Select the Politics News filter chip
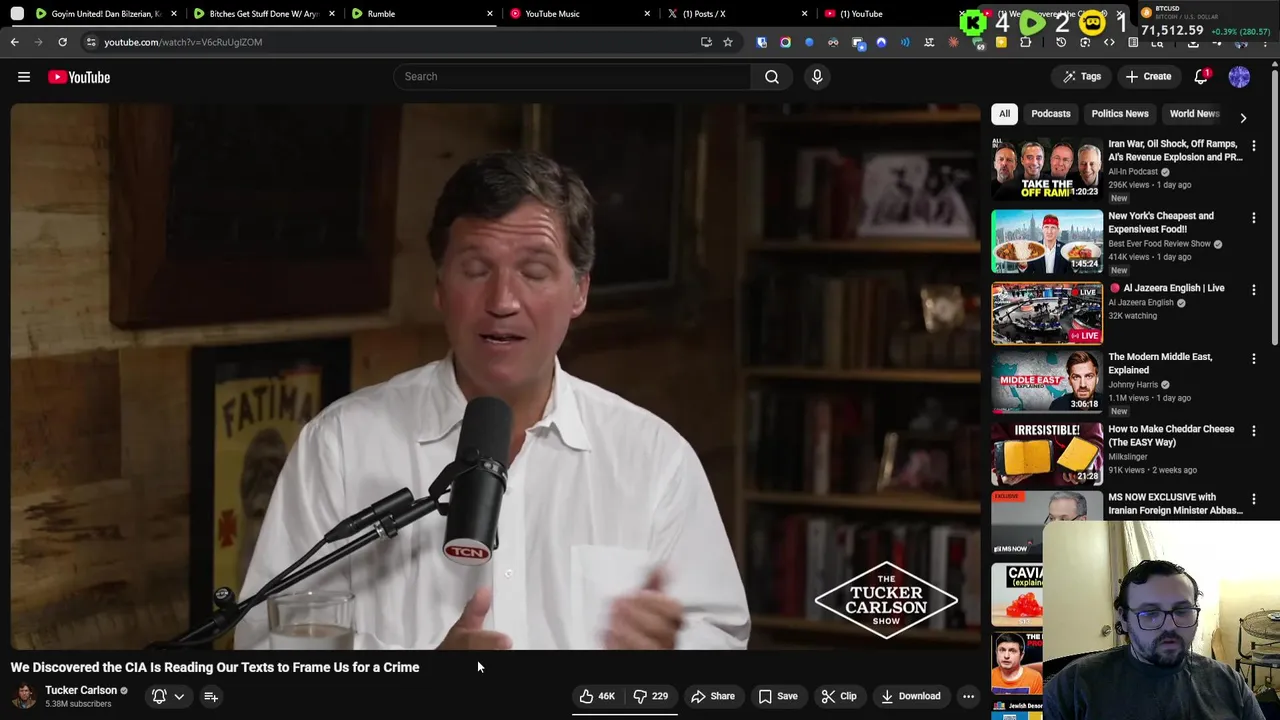 pos(1120,114)
